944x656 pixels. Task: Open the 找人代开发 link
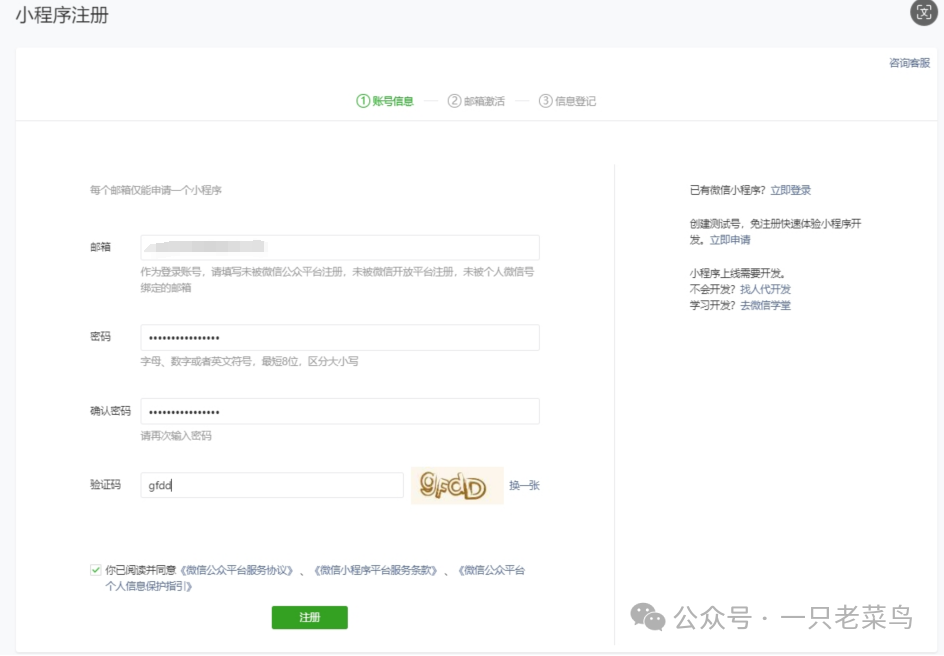765,289
